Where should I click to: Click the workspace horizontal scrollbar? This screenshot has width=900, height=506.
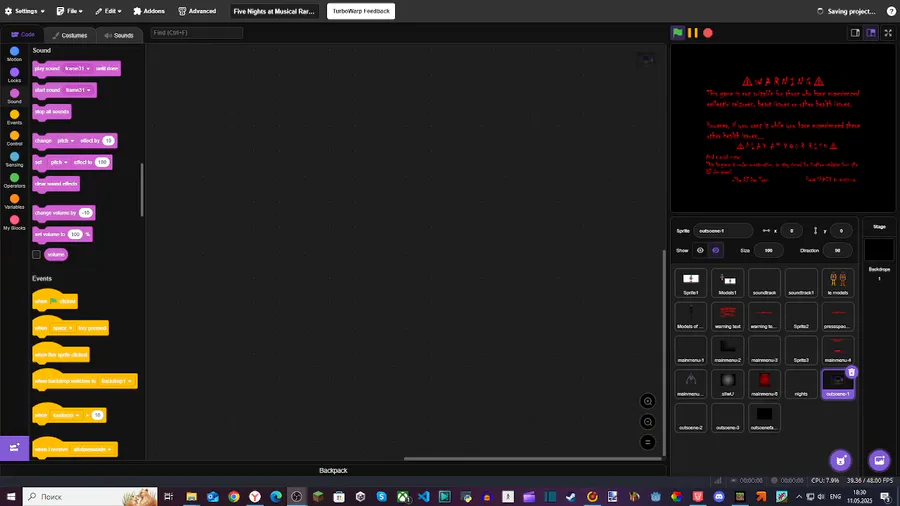tap(533, 458)
